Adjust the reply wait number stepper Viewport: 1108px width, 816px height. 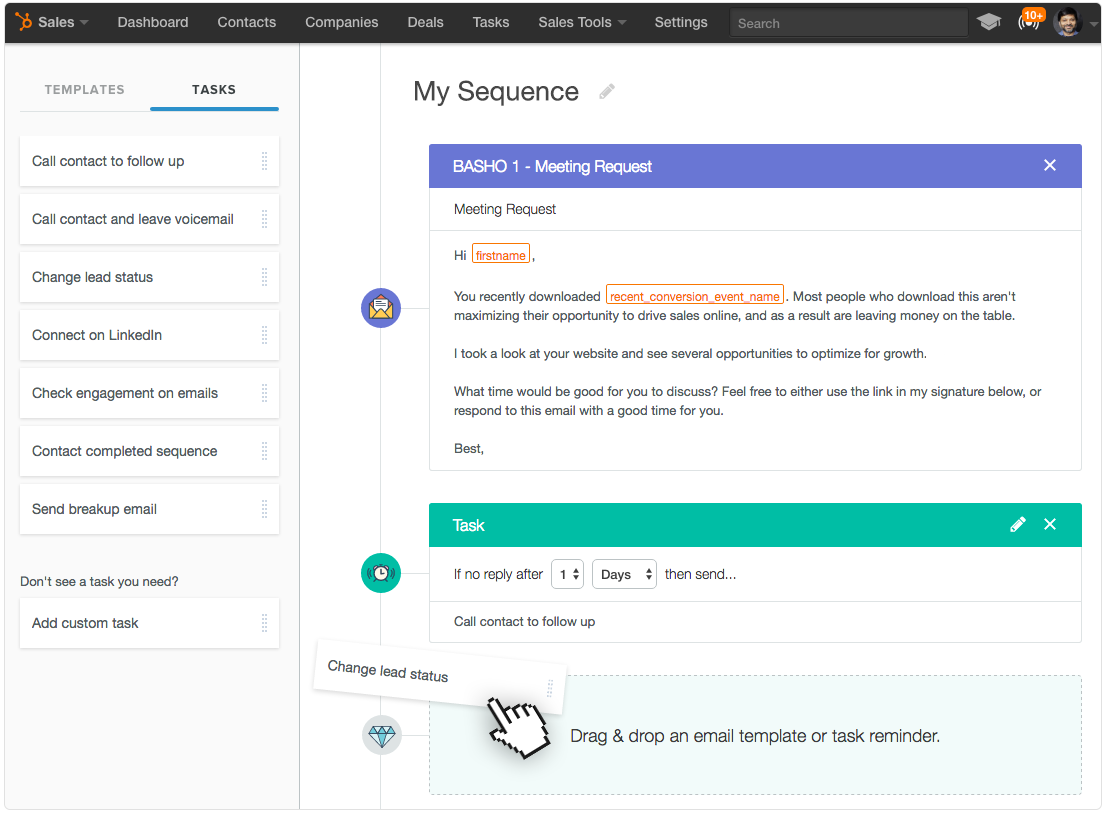click(x=567, y=574)
